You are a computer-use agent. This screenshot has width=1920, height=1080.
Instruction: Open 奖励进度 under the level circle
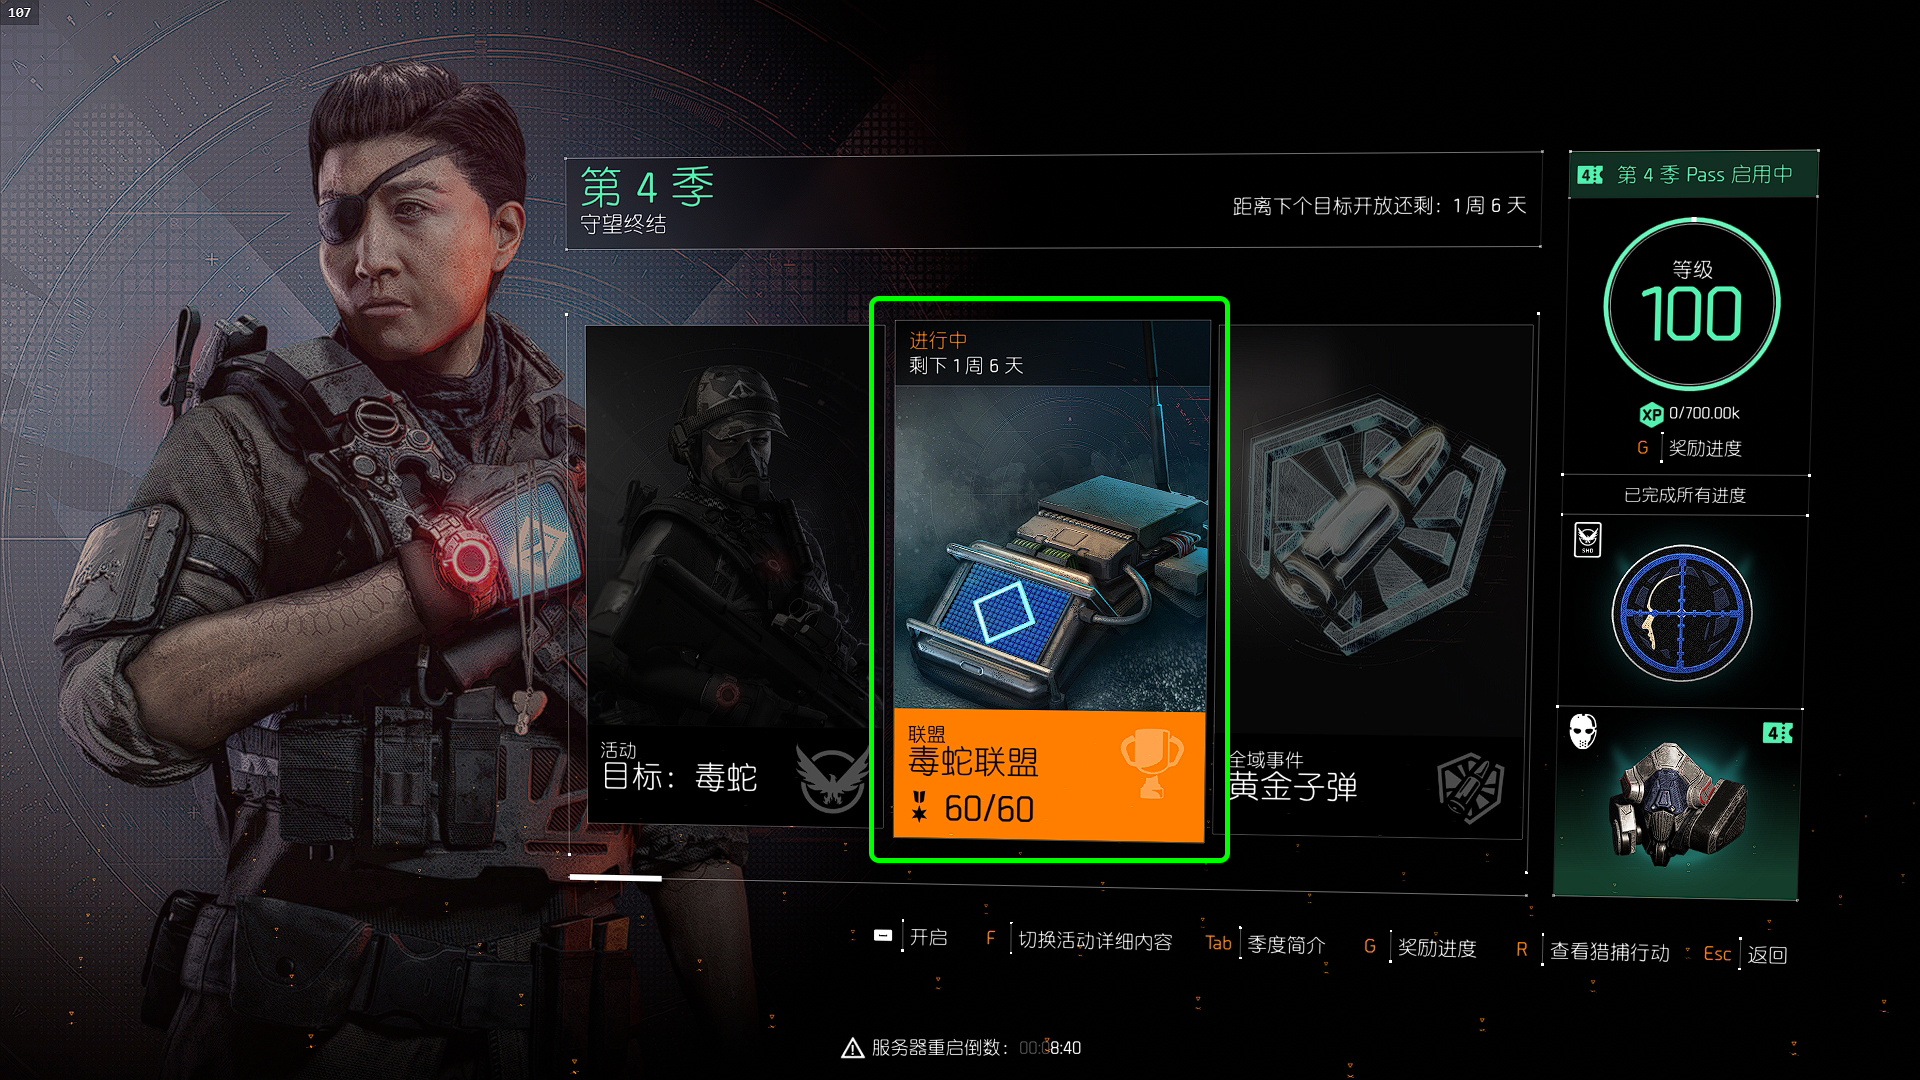coord(1704,449)
